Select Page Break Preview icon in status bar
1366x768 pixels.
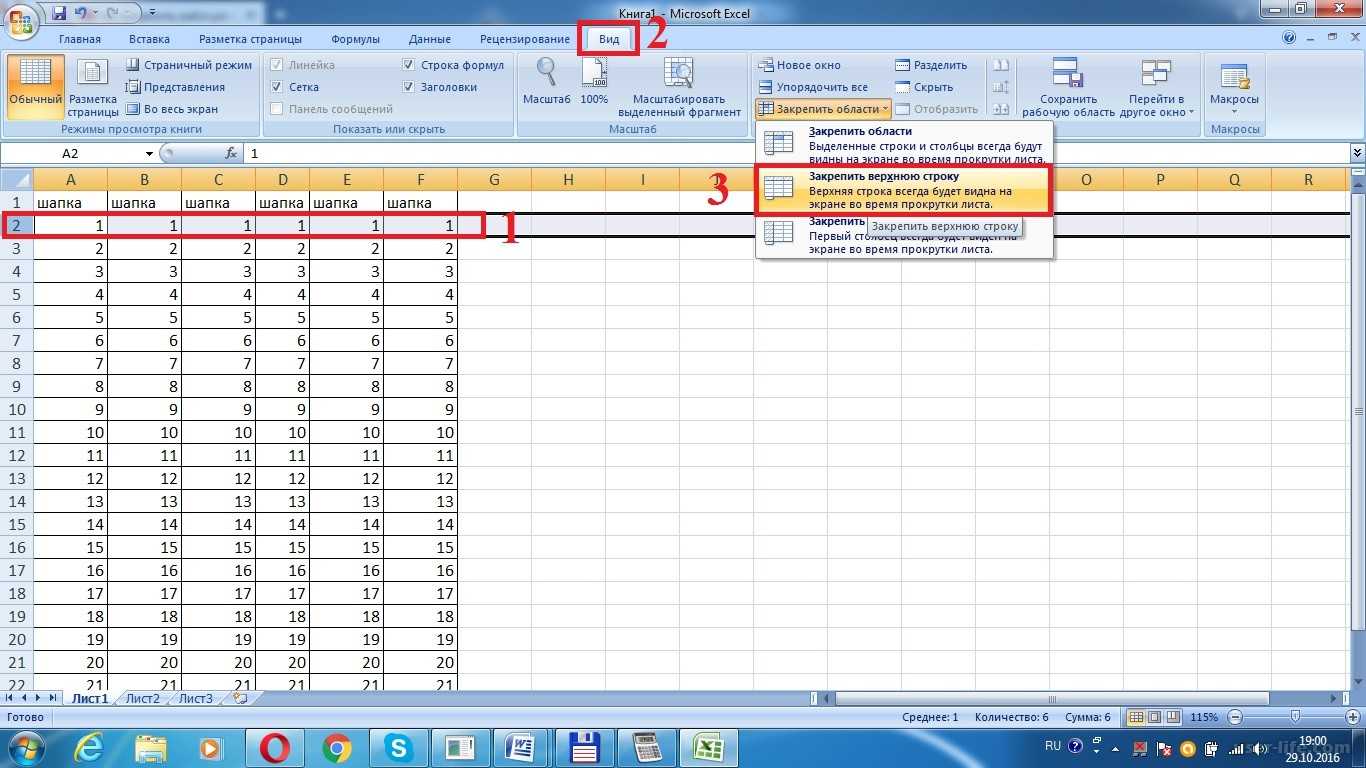[1172, 717]
